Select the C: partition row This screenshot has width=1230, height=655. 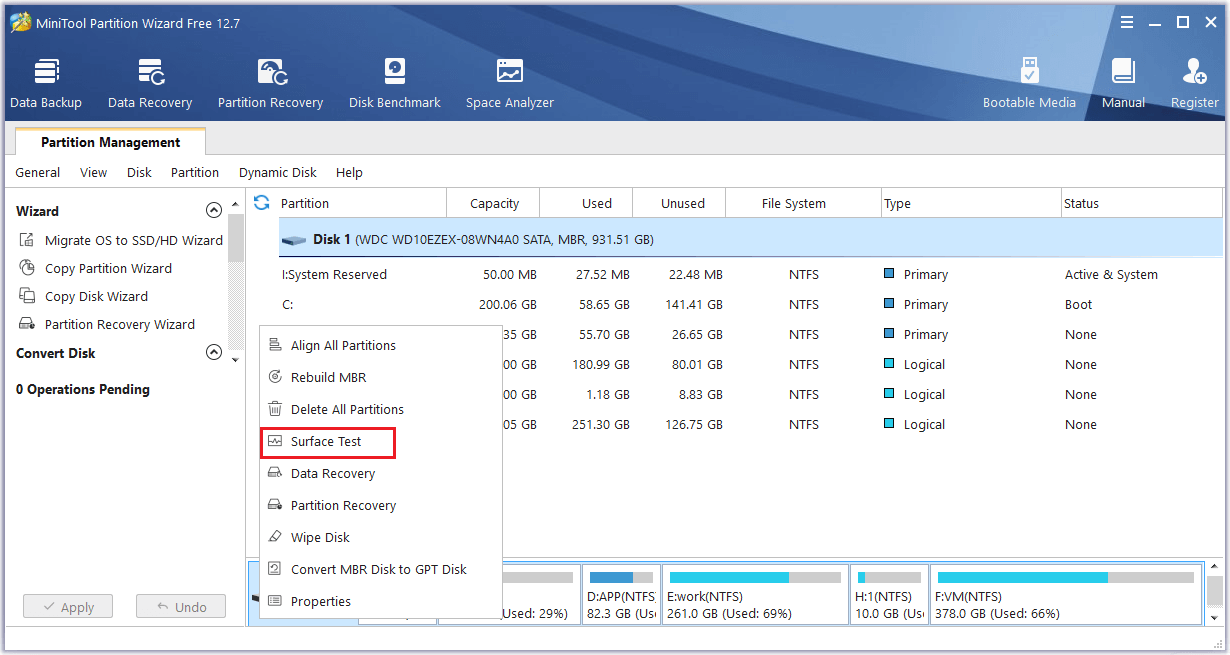pos(750,304)
